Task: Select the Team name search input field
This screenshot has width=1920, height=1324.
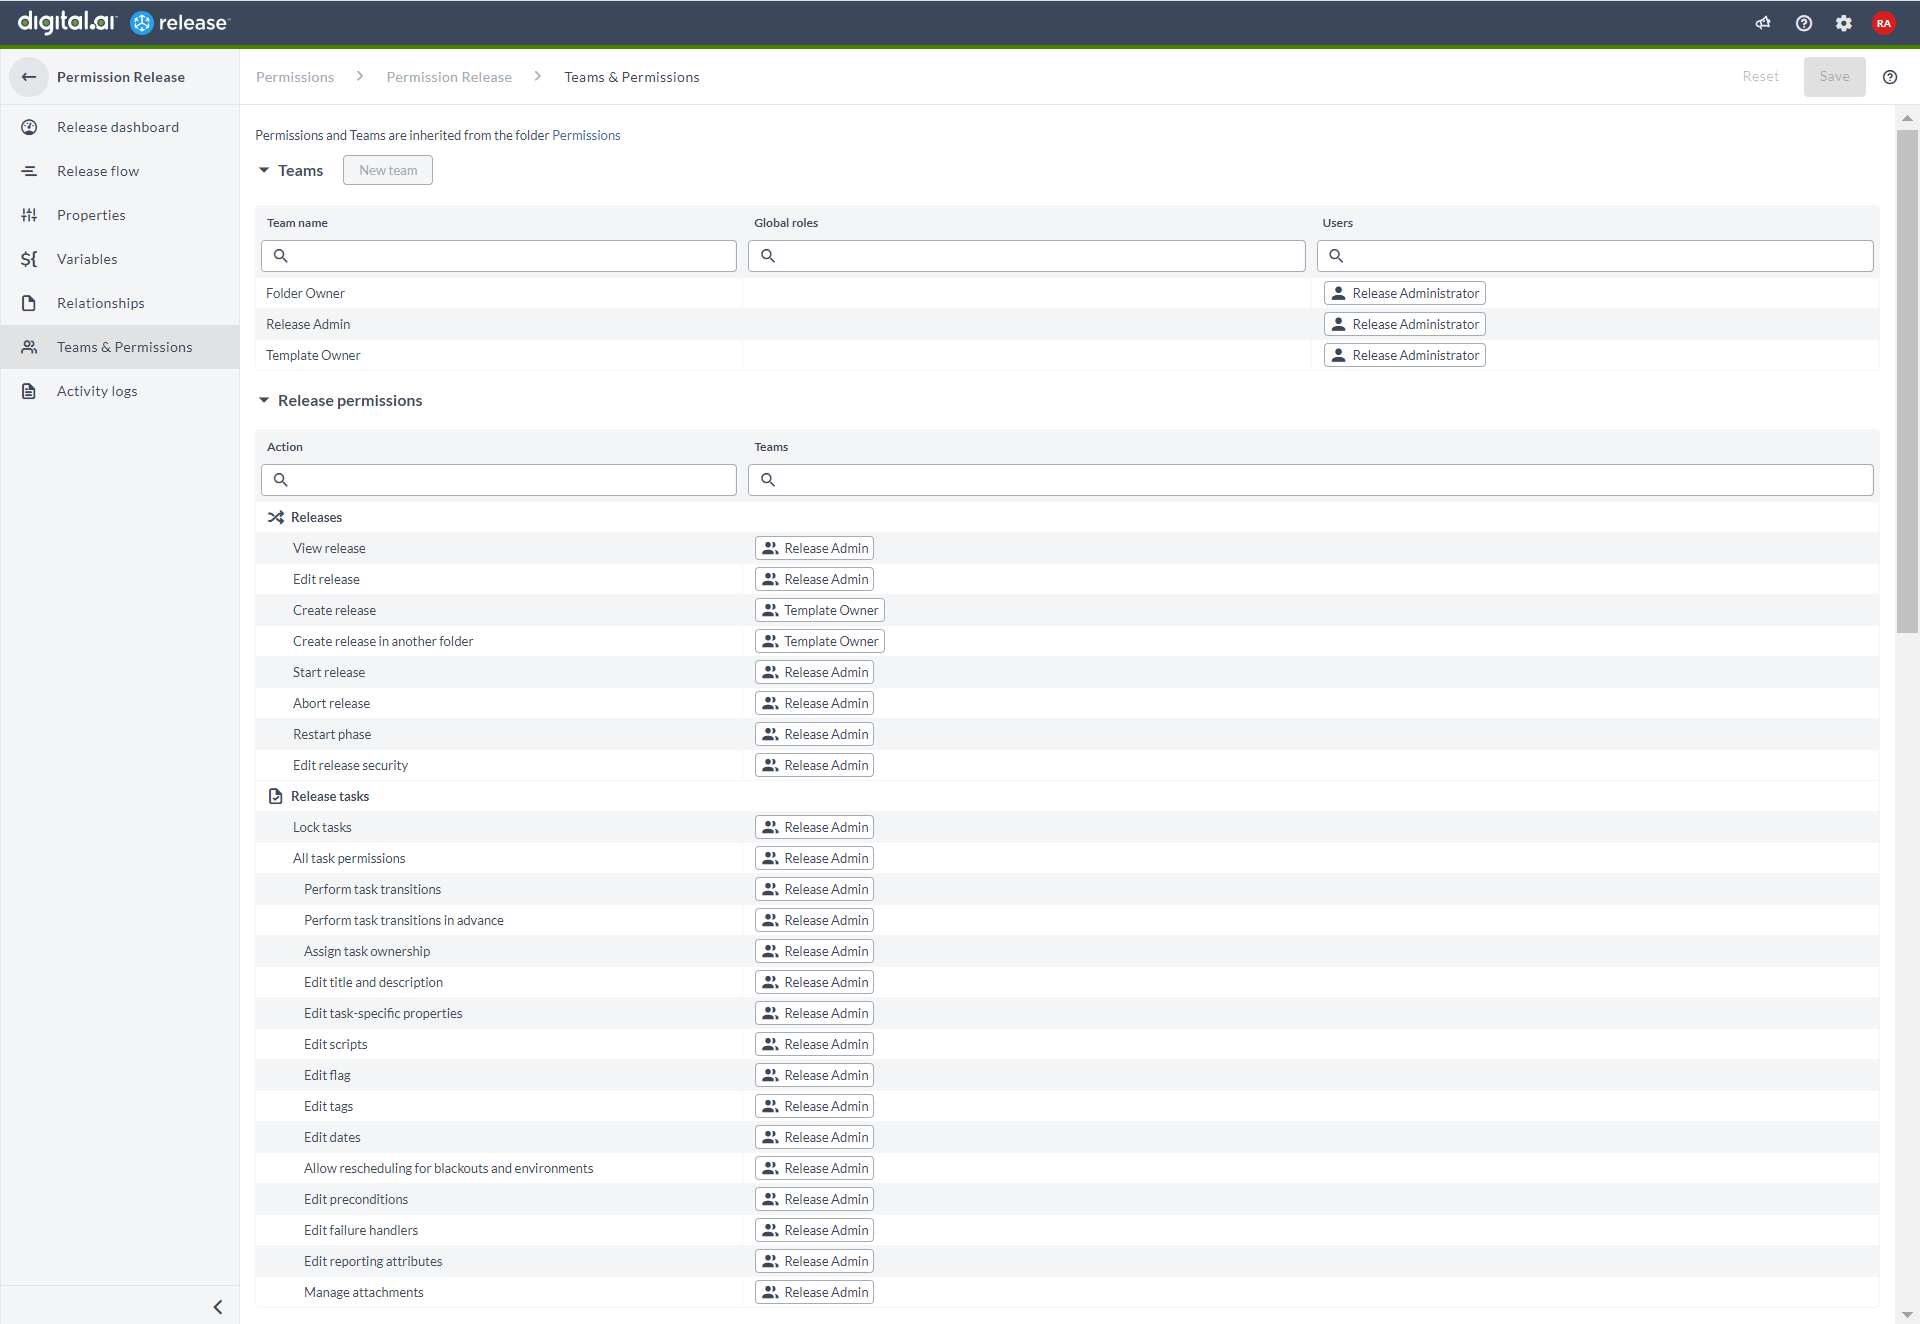Action: [499, 255]
